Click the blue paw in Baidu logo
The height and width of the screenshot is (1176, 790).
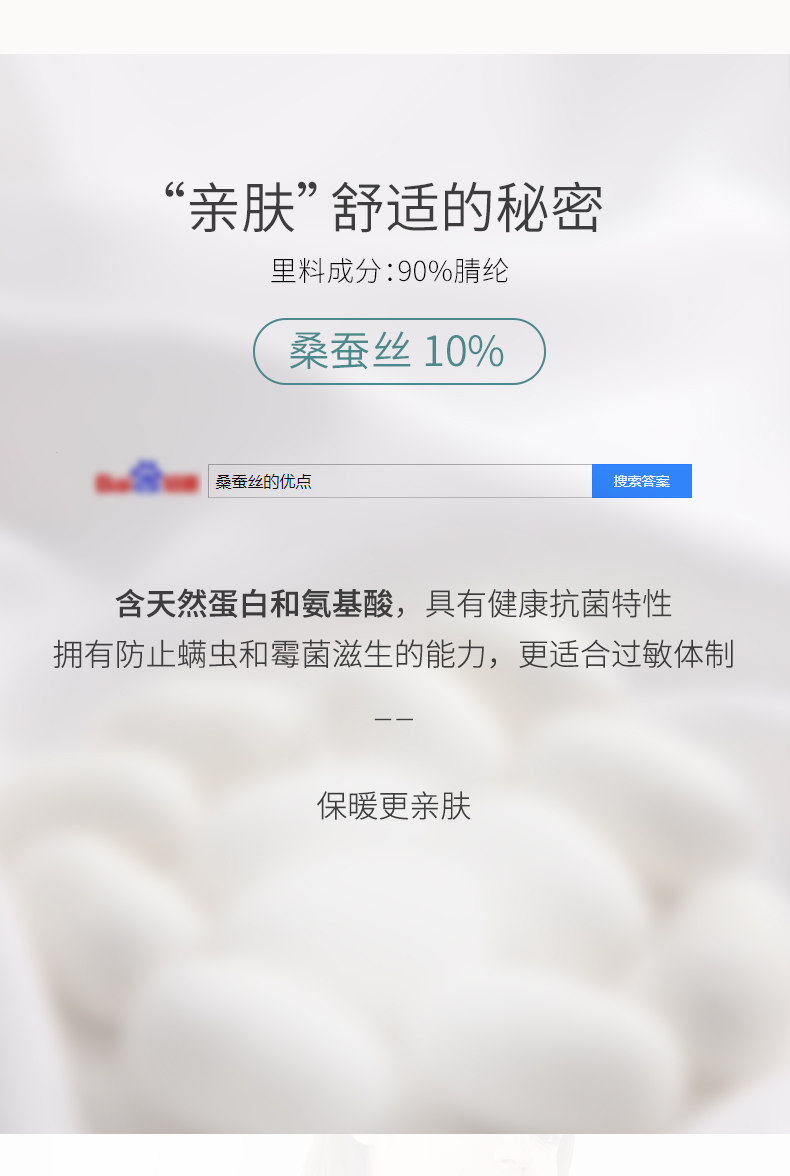click(146, 476)
